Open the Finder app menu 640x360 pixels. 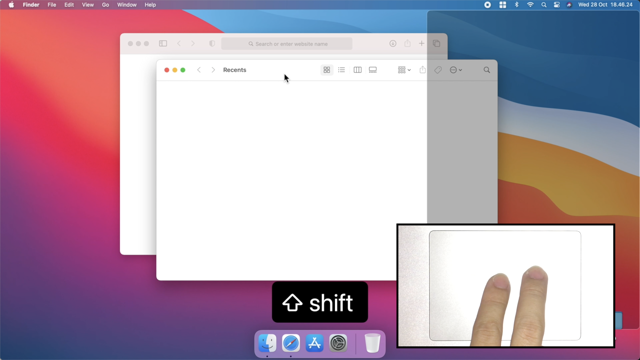tap(31, 5)
